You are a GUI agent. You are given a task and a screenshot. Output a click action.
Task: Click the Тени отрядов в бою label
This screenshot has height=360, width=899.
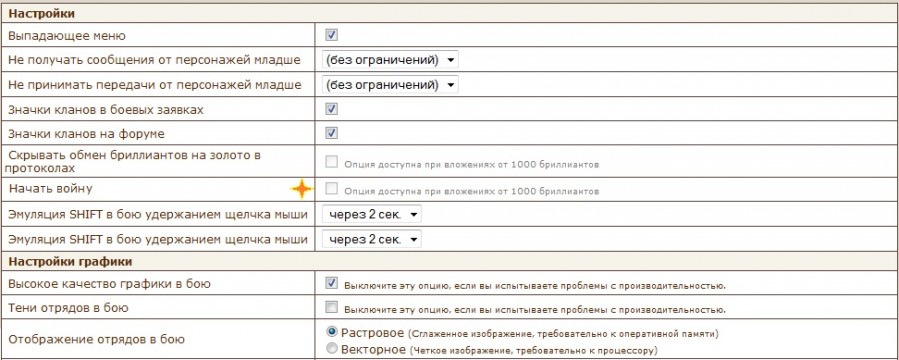[68, 308]
